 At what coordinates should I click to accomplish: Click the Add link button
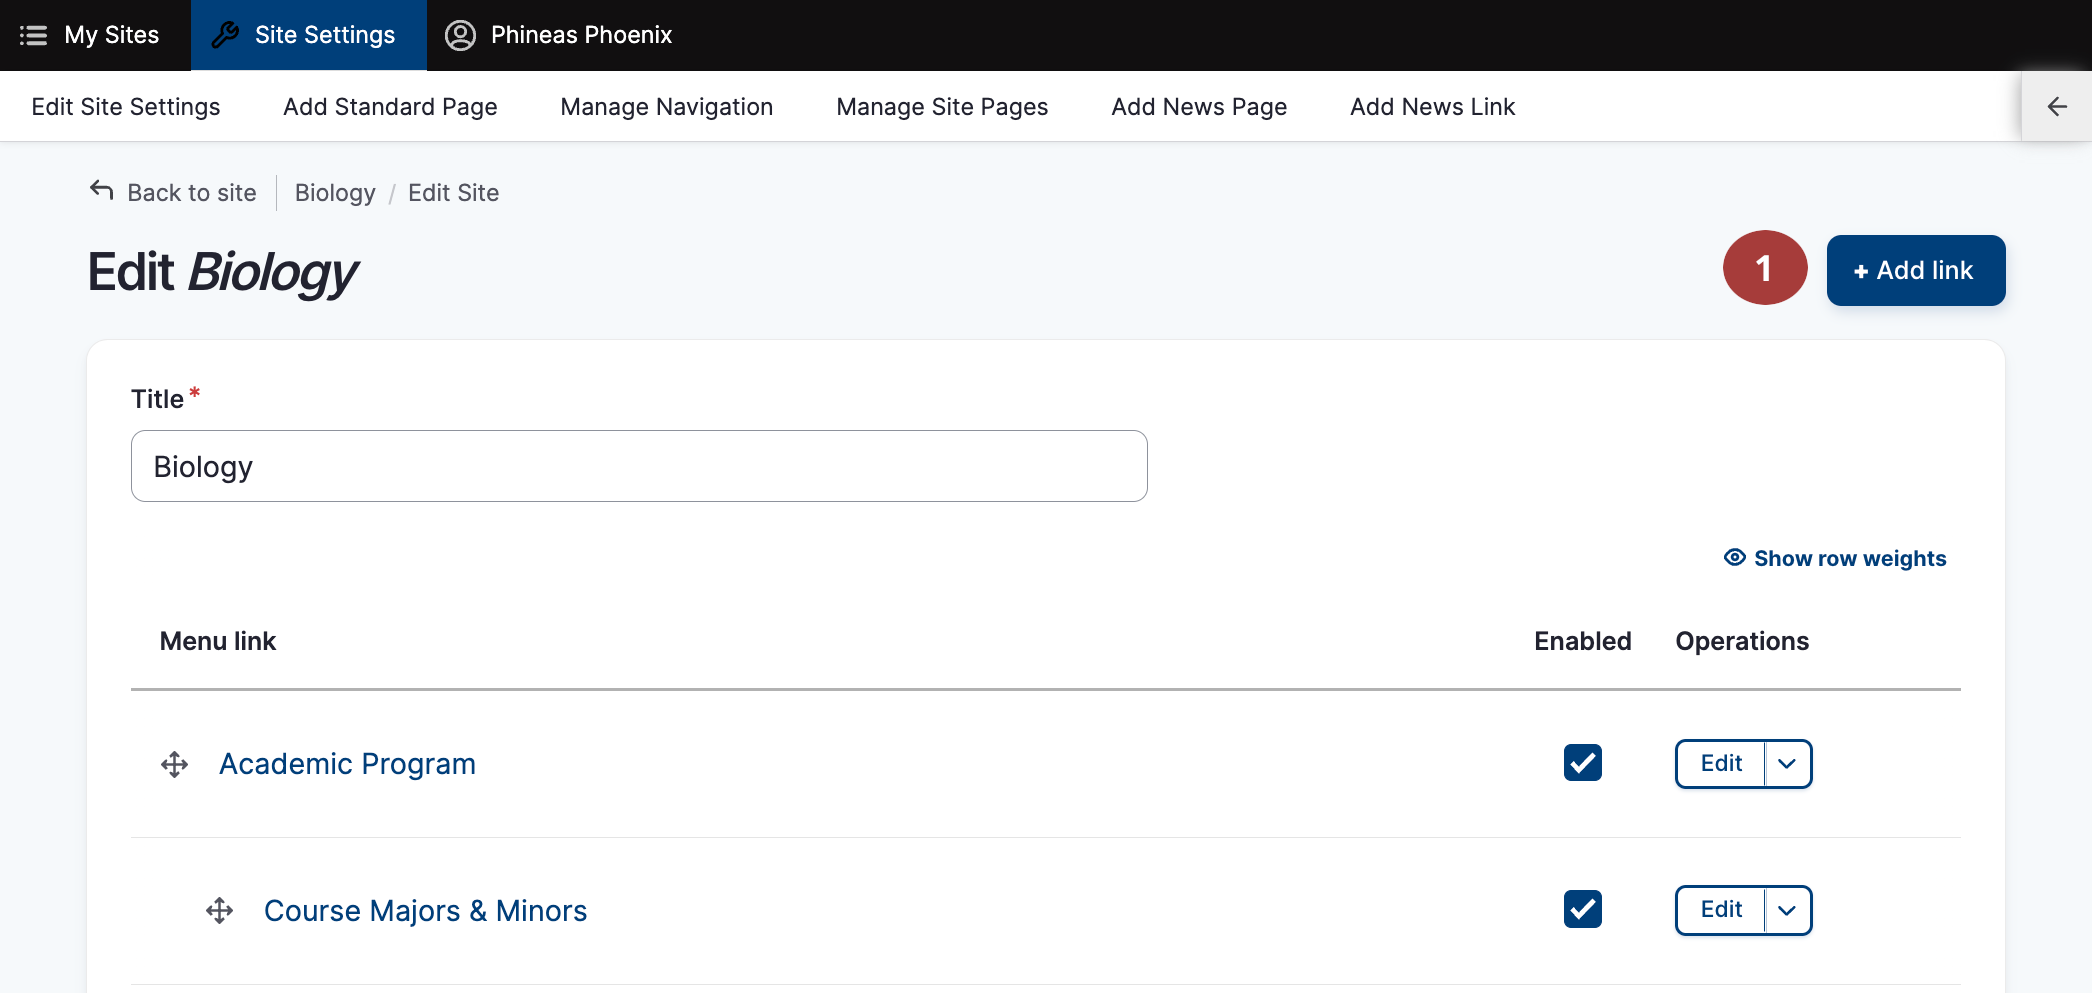(1915, 270)
